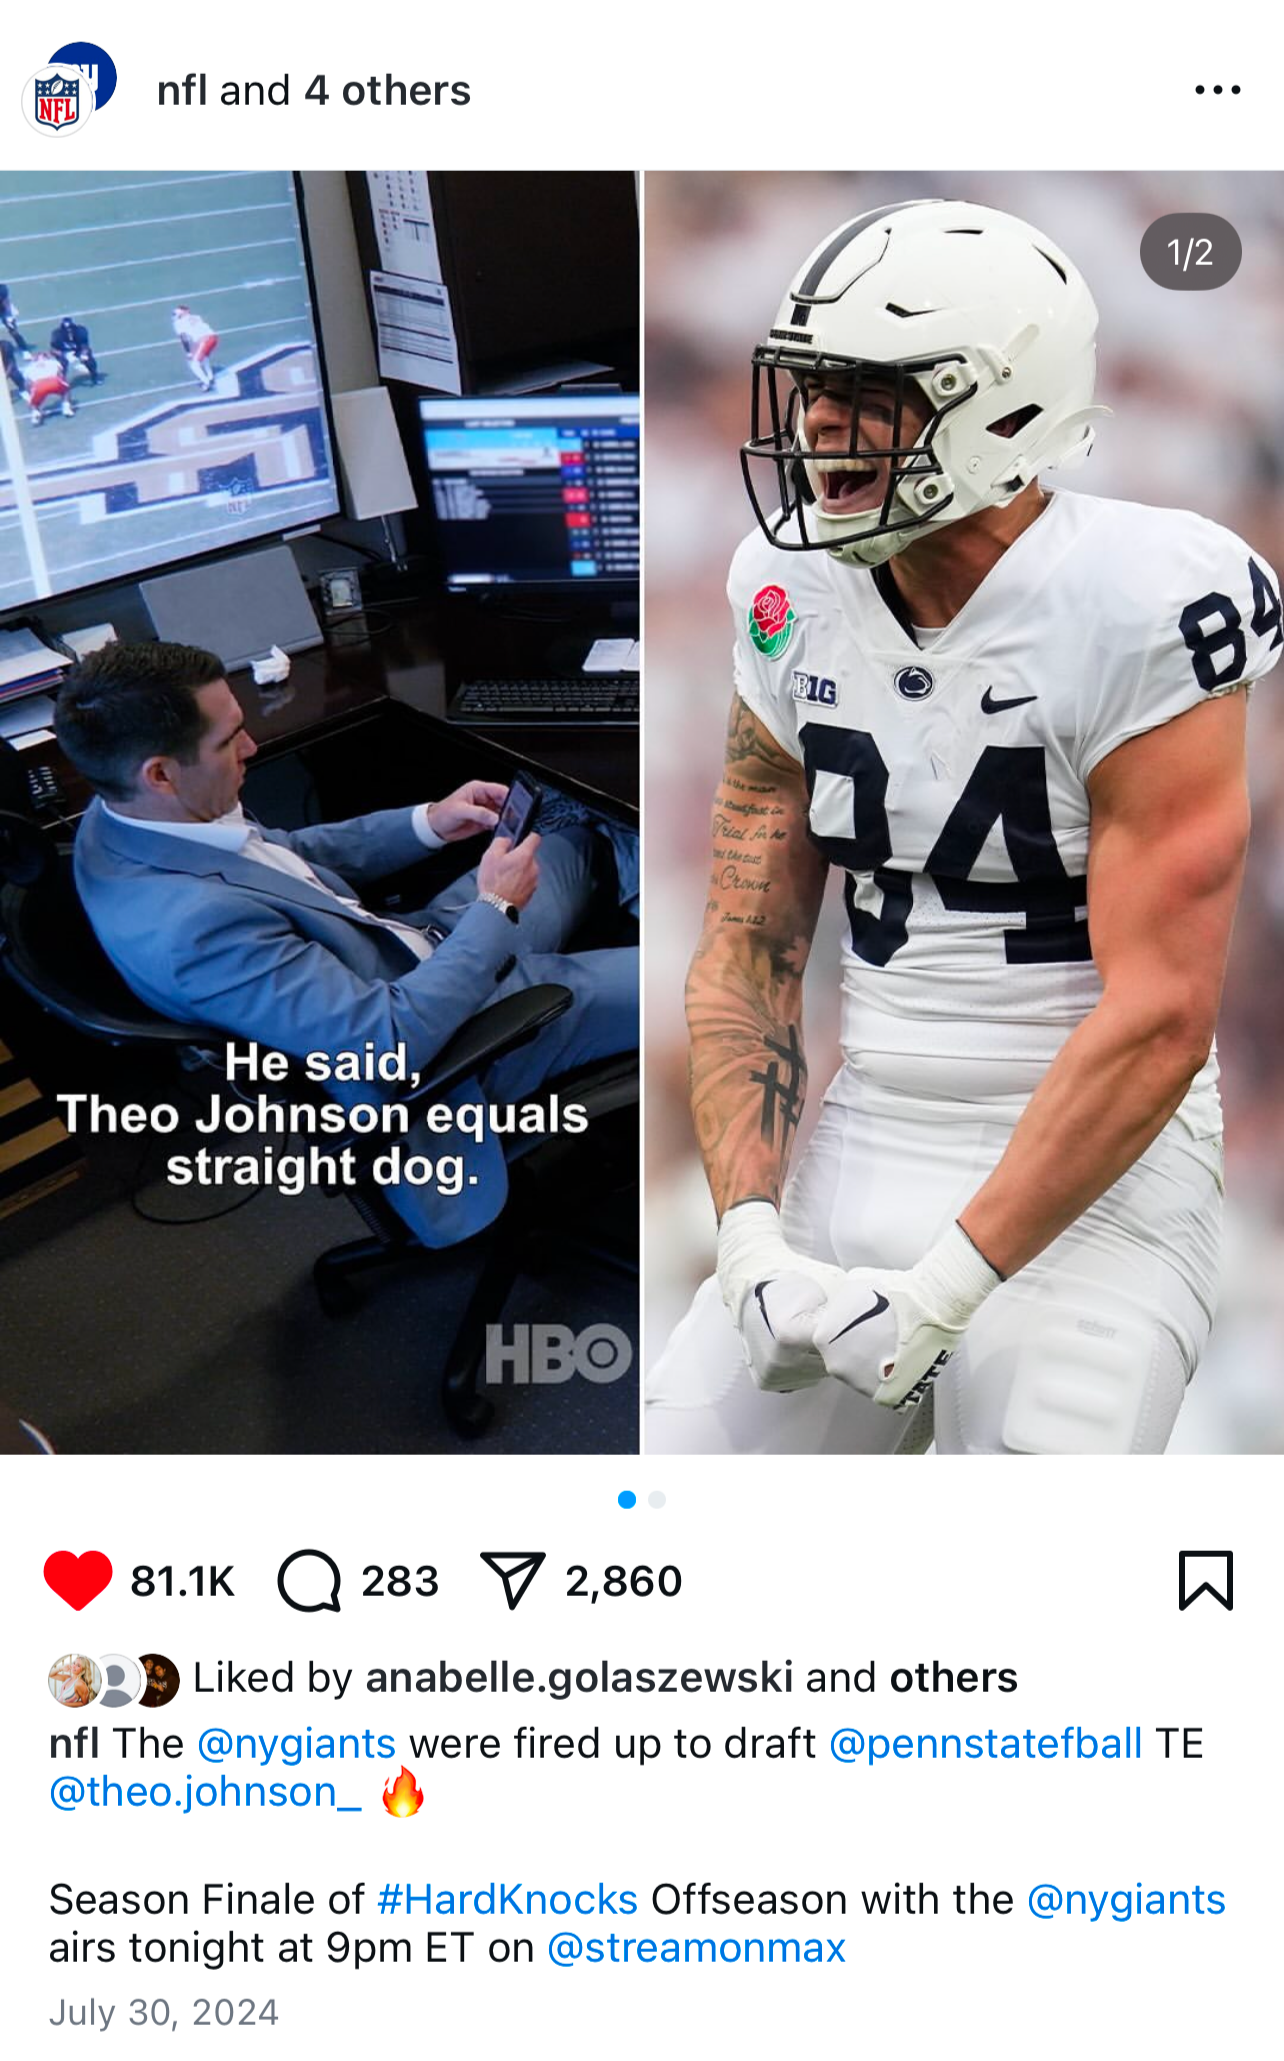Tap the NFL shield profile avatar
Screen dimensions: 1284x2061
click(x=58, y=101)
